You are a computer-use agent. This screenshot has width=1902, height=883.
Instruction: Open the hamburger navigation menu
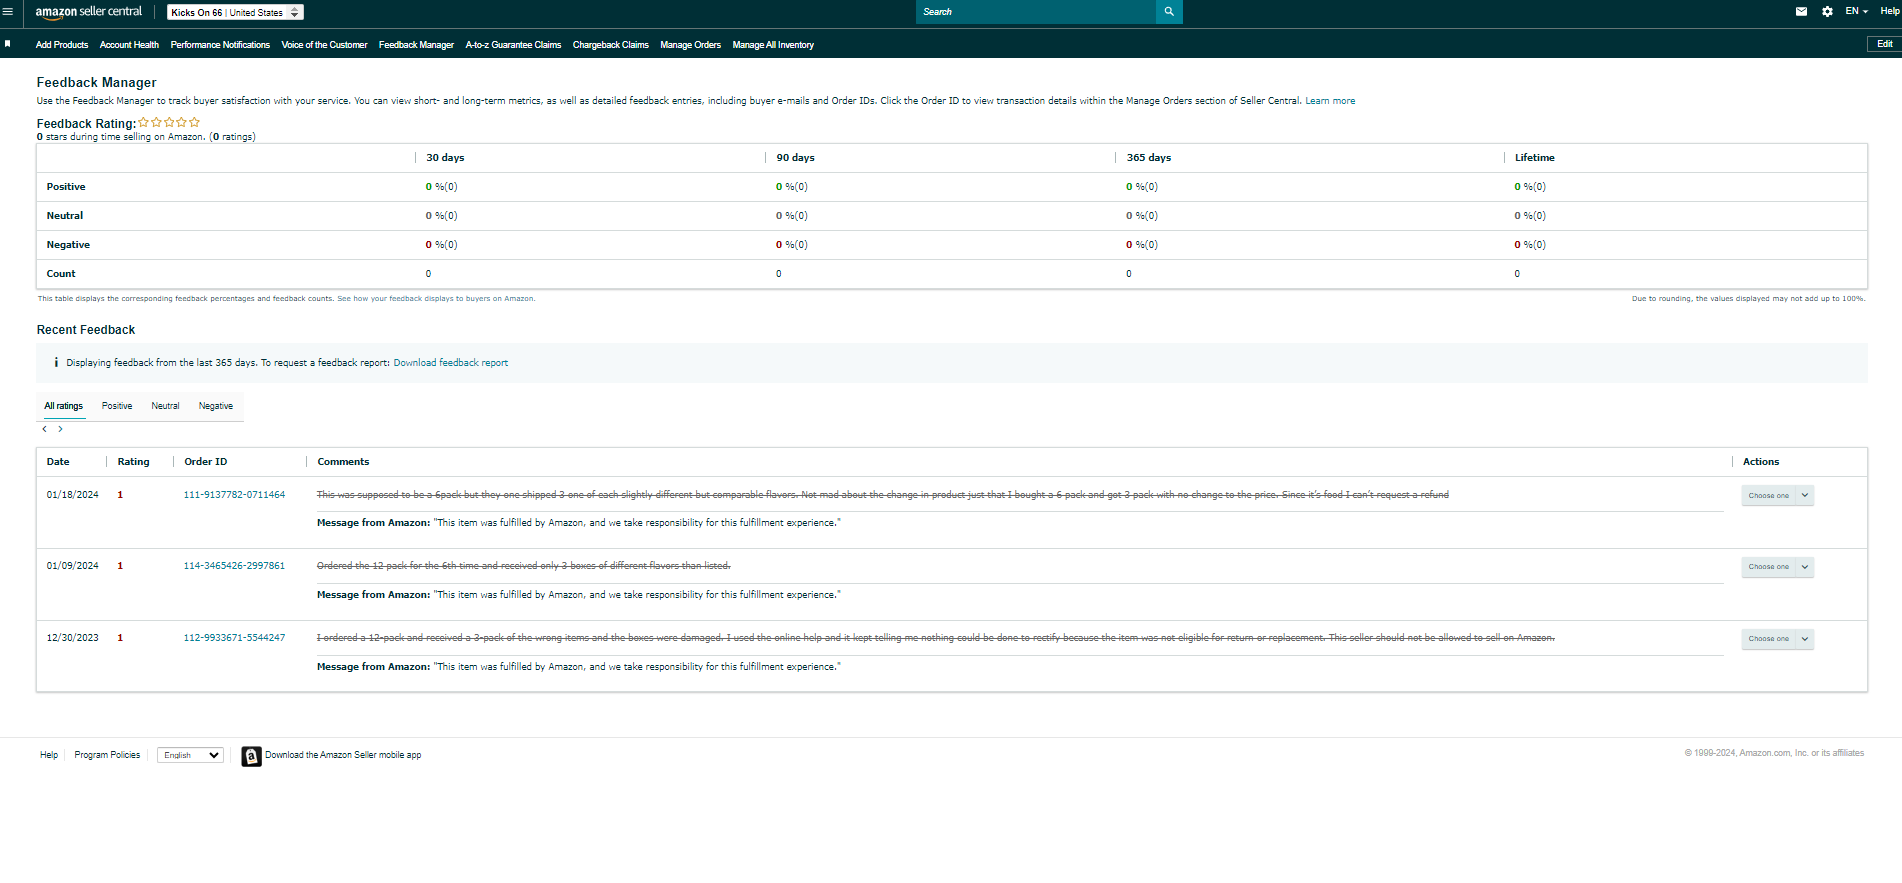(x=8, y=12)
